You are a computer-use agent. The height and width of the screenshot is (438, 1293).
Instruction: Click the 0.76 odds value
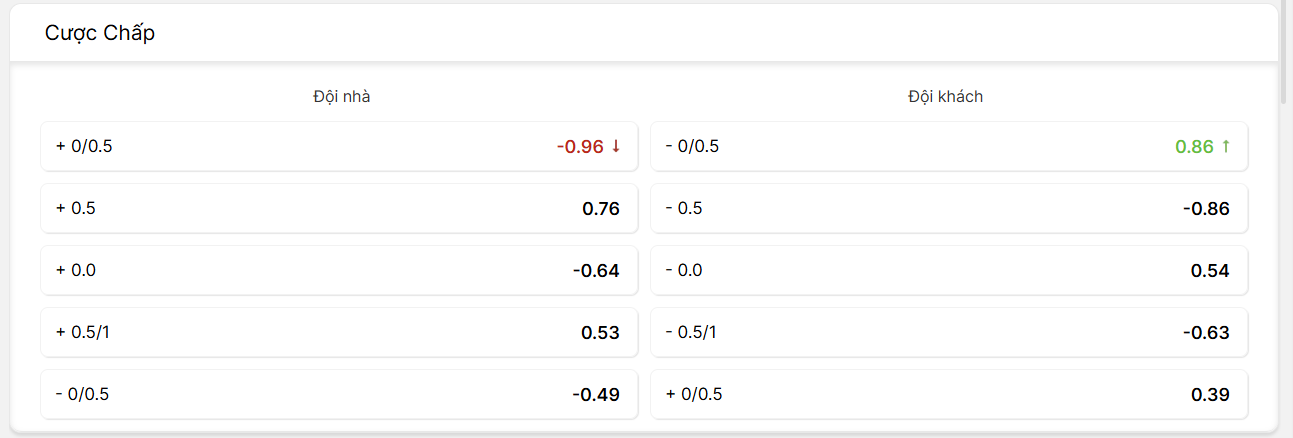pyautogui.click(x=601, y=208)
